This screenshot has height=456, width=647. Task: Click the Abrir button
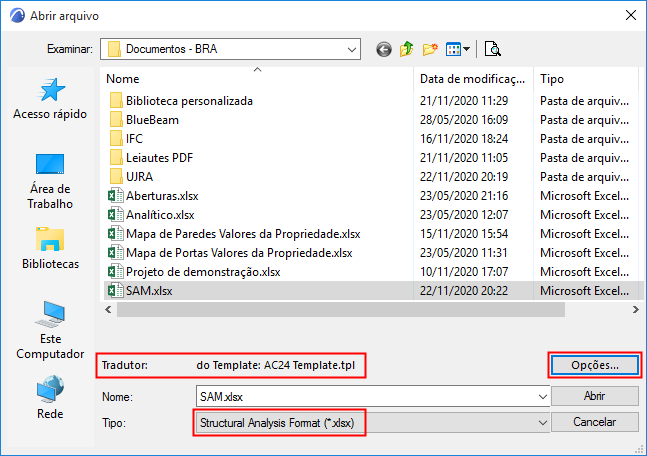595,396
